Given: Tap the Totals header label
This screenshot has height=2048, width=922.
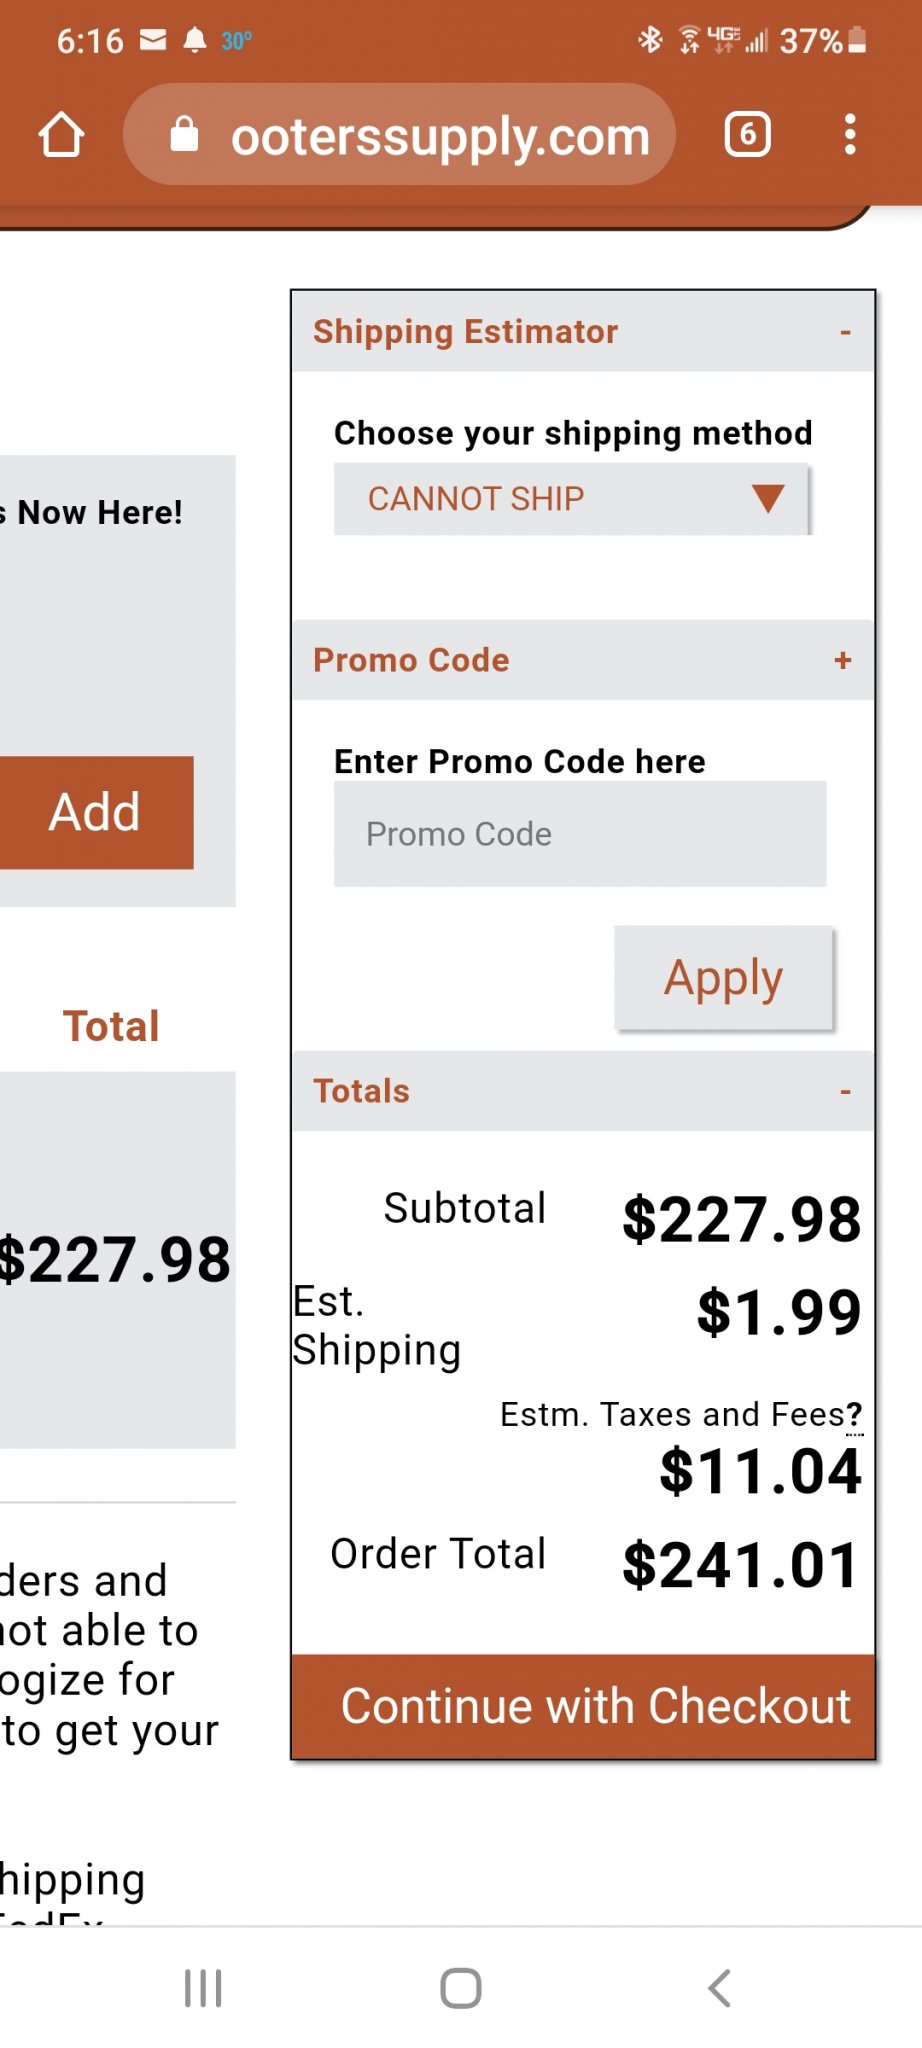Looking at the screenshot, I should pos(361,1091).
